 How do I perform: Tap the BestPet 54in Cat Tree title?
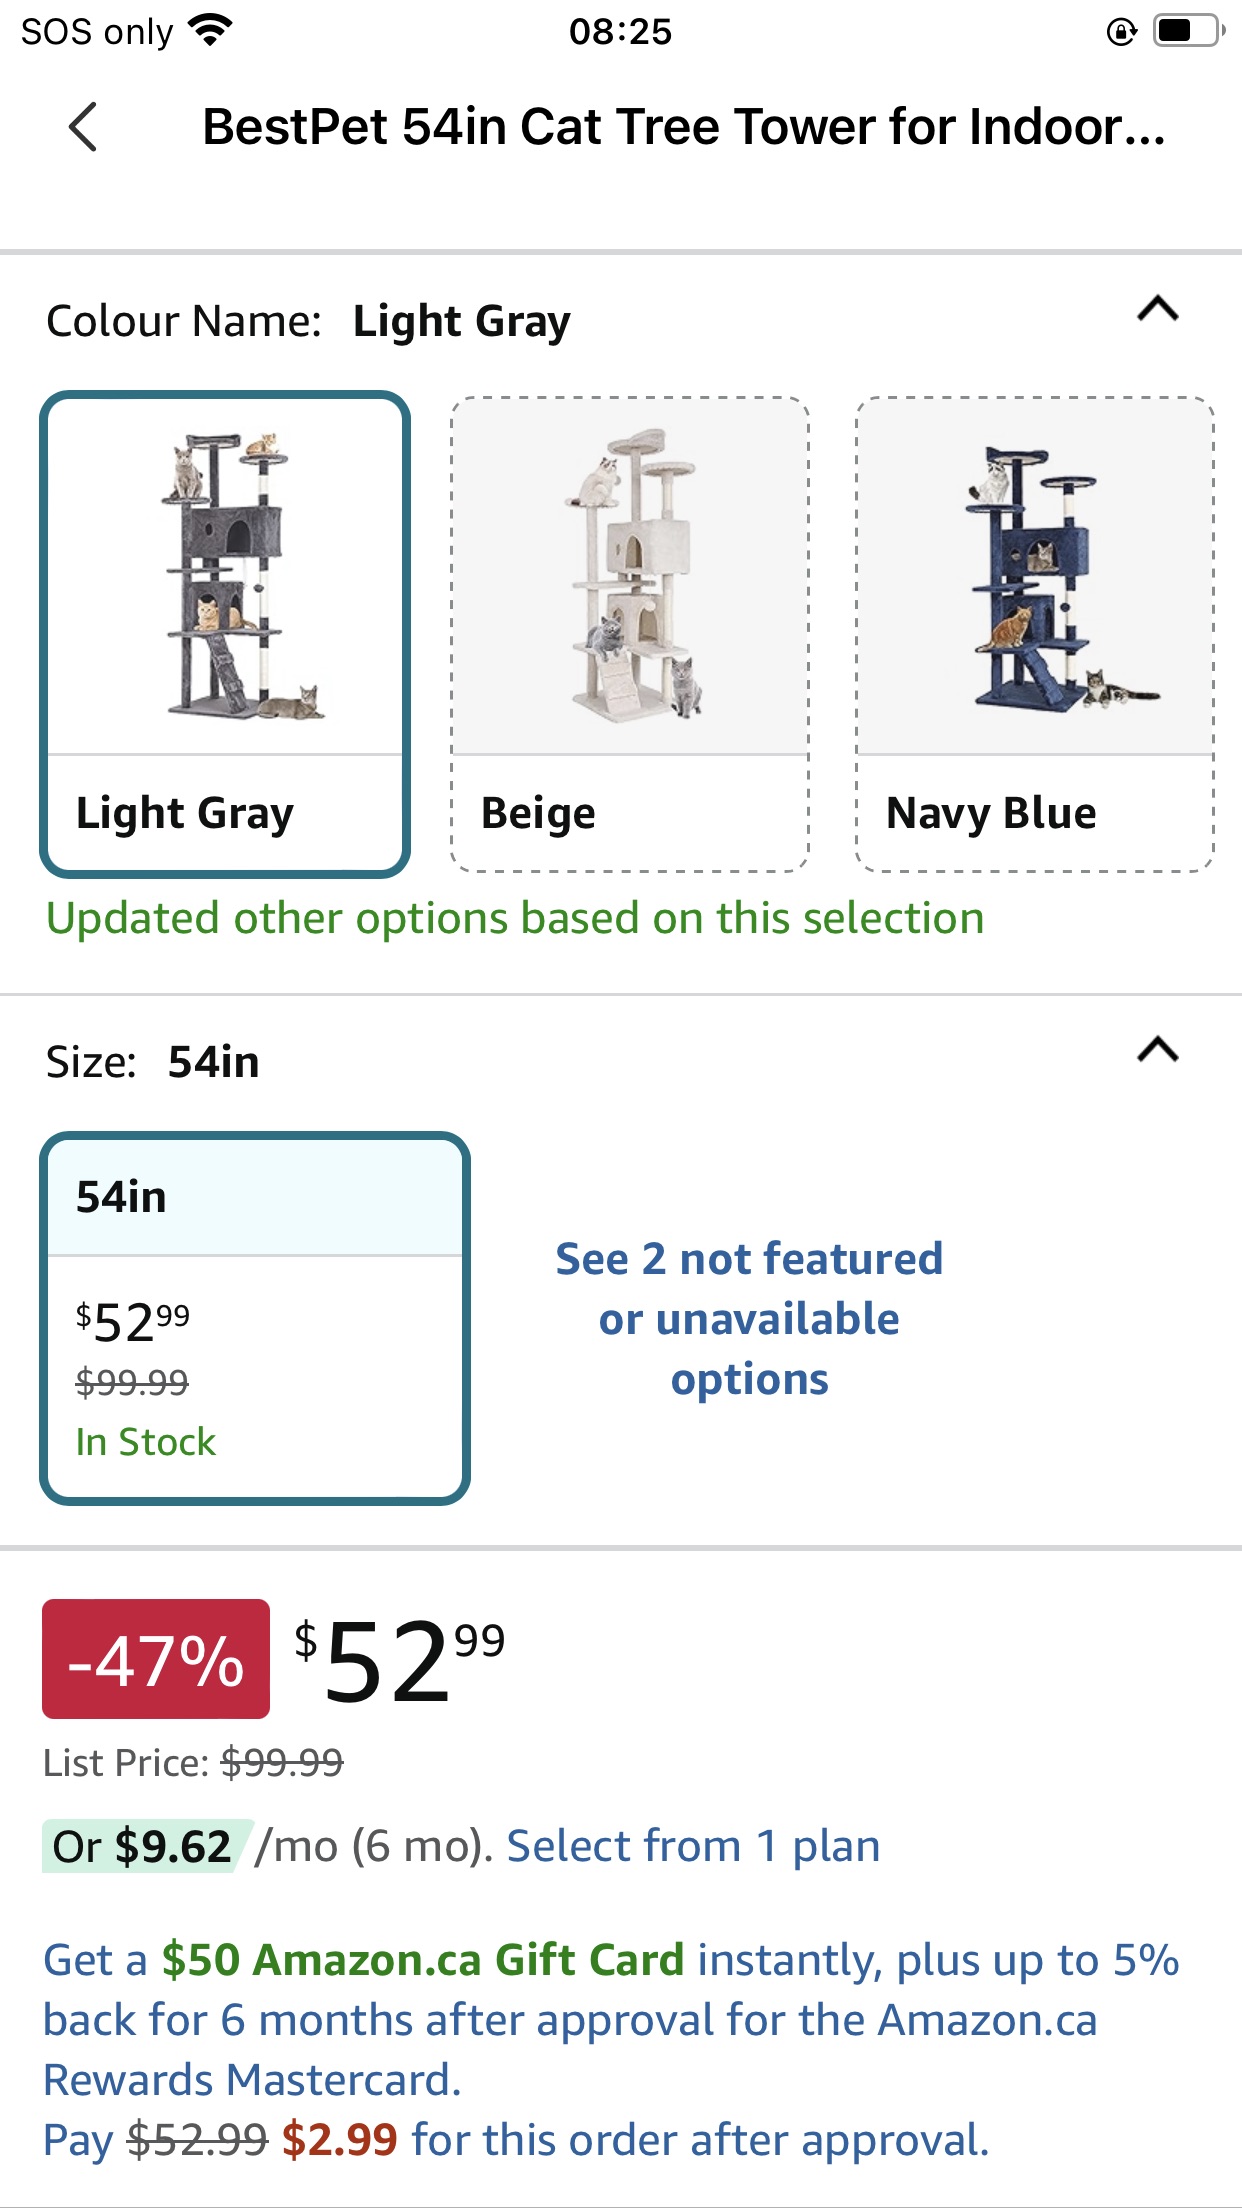point(684,127)
